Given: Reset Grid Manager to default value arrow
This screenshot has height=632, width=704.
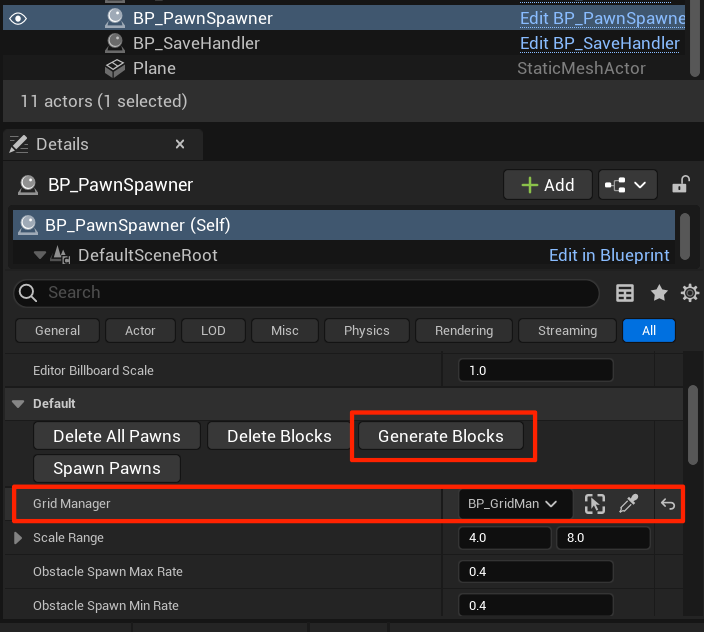Looking at the screenshot, I should pyautogui.click(x=668, y=504).
